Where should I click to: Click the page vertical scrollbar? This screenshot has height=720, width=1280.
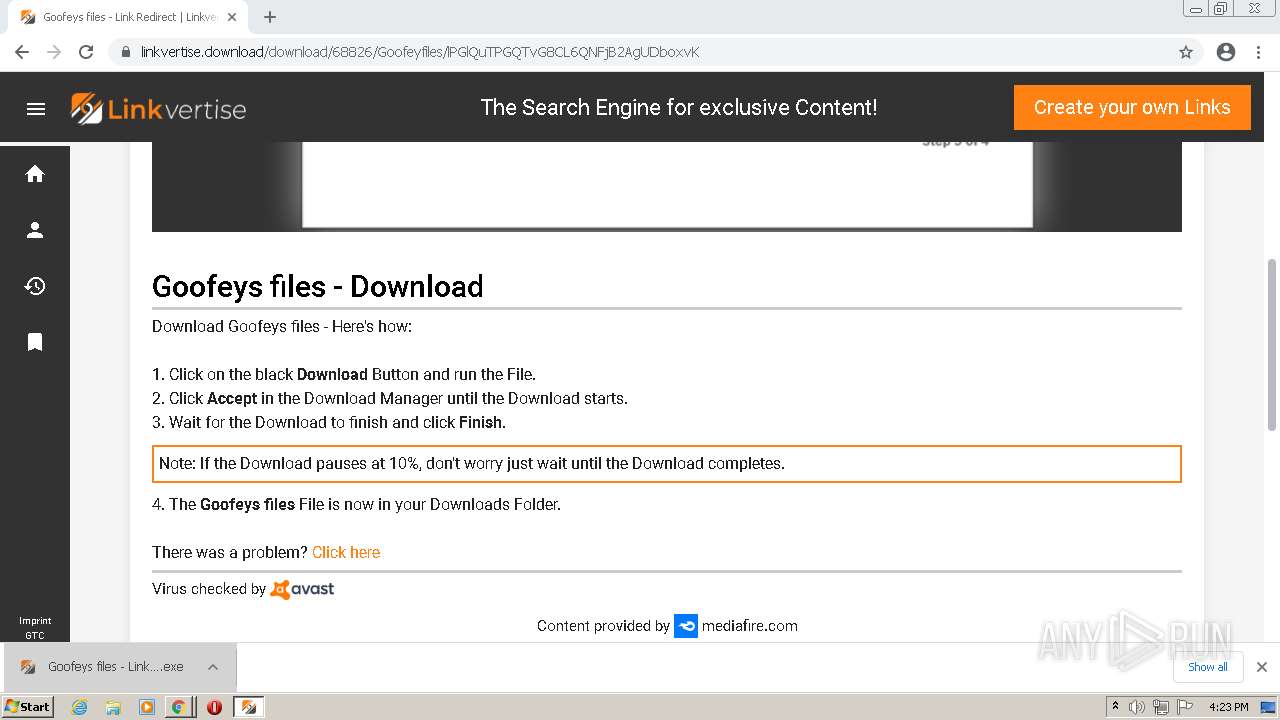[1272, 345]
